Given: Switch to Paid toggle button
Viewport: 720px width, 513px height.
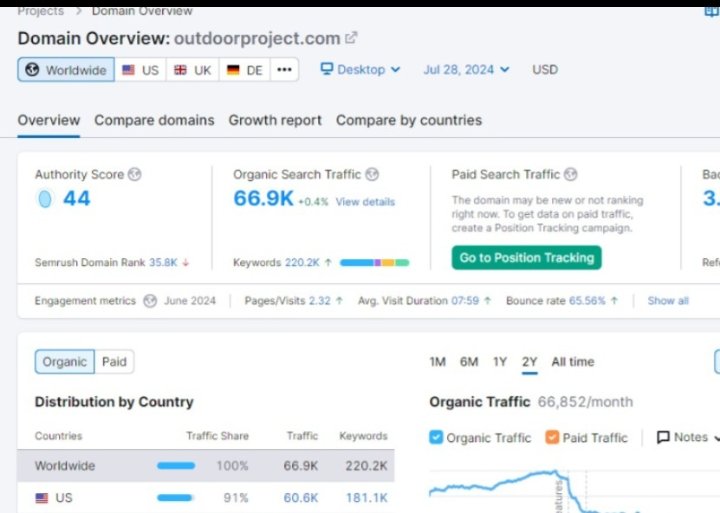Looking at the screenshot, I should pyautogui.click(x=114, y=362).
